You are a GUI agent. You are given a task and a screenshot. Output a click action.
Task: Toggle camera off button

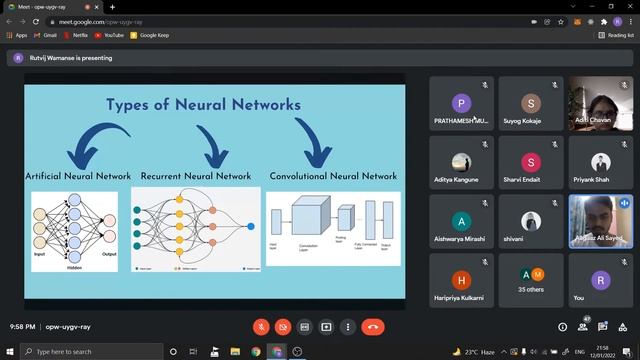point(283,327)
